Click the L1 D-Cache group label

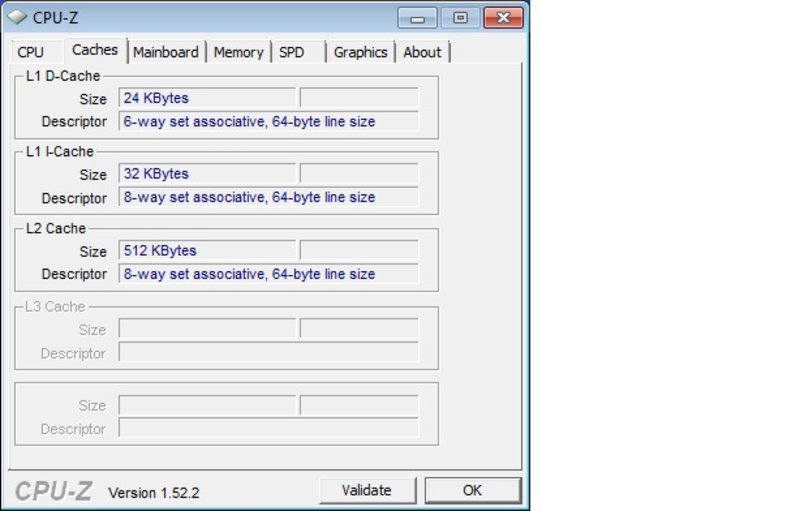tap(63, 76)
